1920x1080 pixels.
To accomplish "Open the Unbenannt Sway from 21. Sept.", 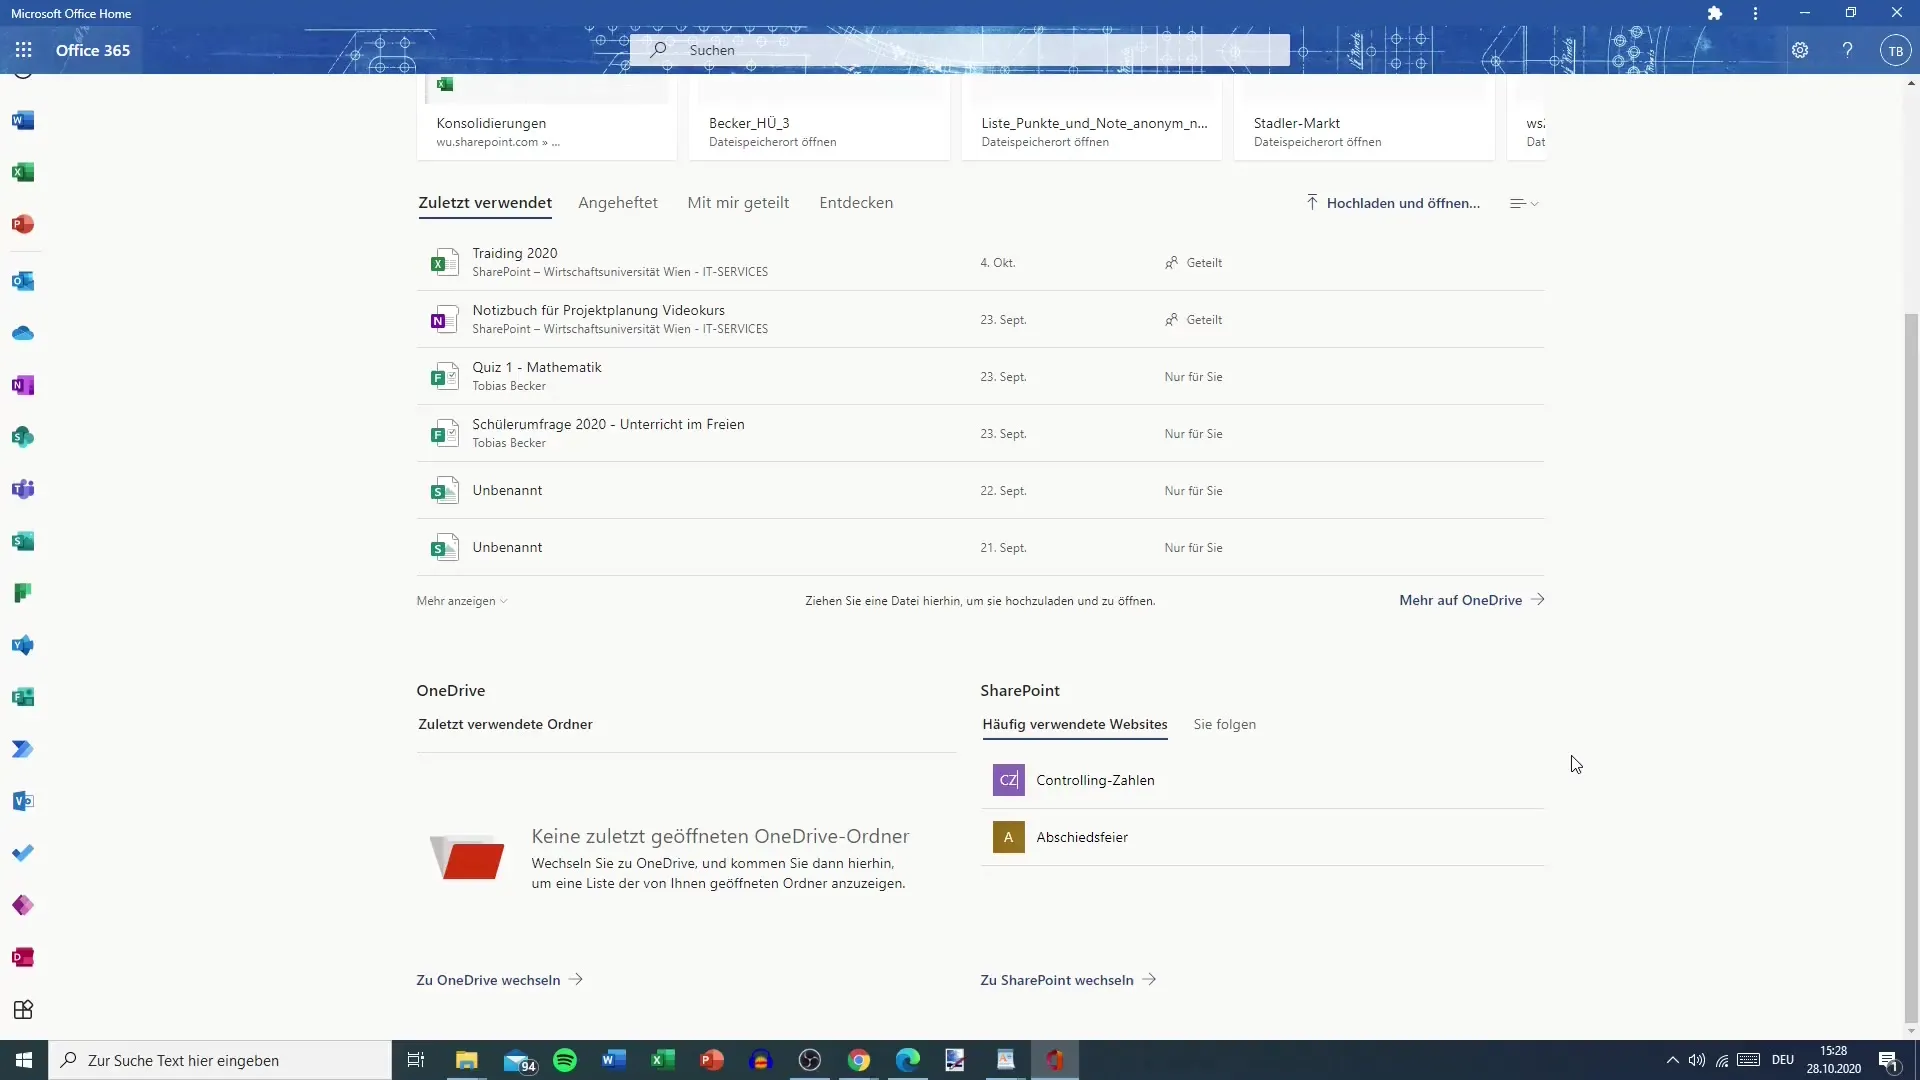I will 980,547.
